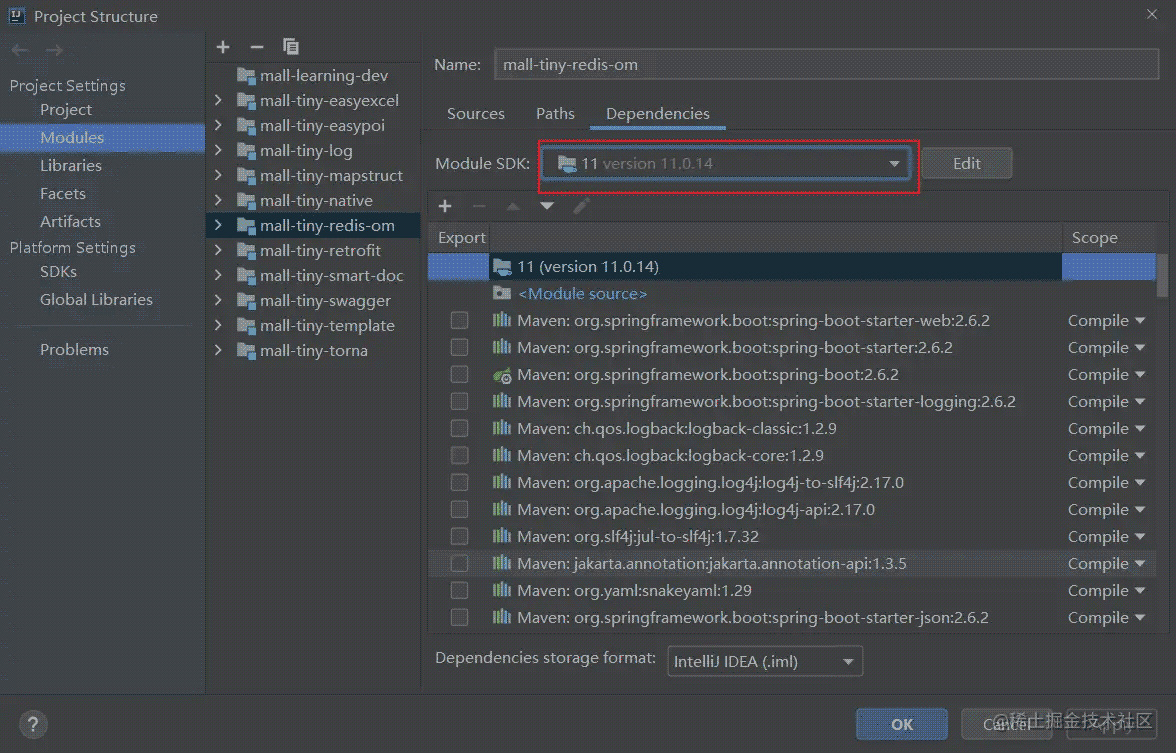
Task: Open the Module SDK dropdown
Action: (x=726, y=164)
